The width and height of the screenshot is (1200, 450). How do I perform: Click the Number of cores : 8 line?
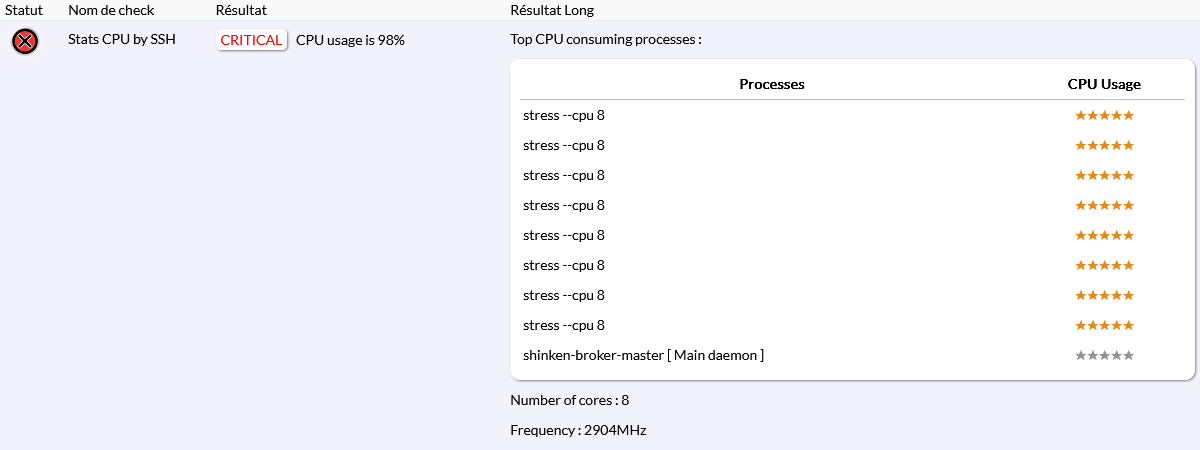tap(570, 400)
